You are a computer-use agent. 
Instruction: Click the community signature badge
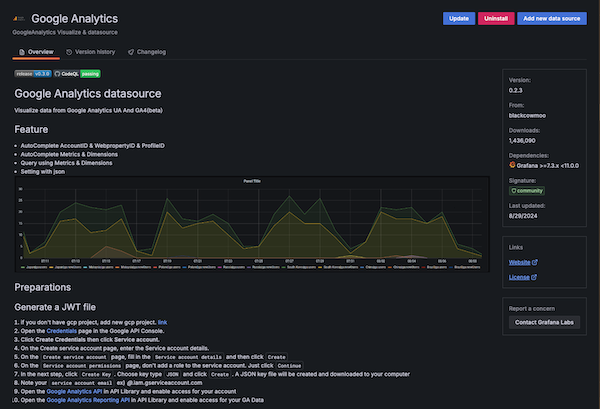tap(528, 189)
